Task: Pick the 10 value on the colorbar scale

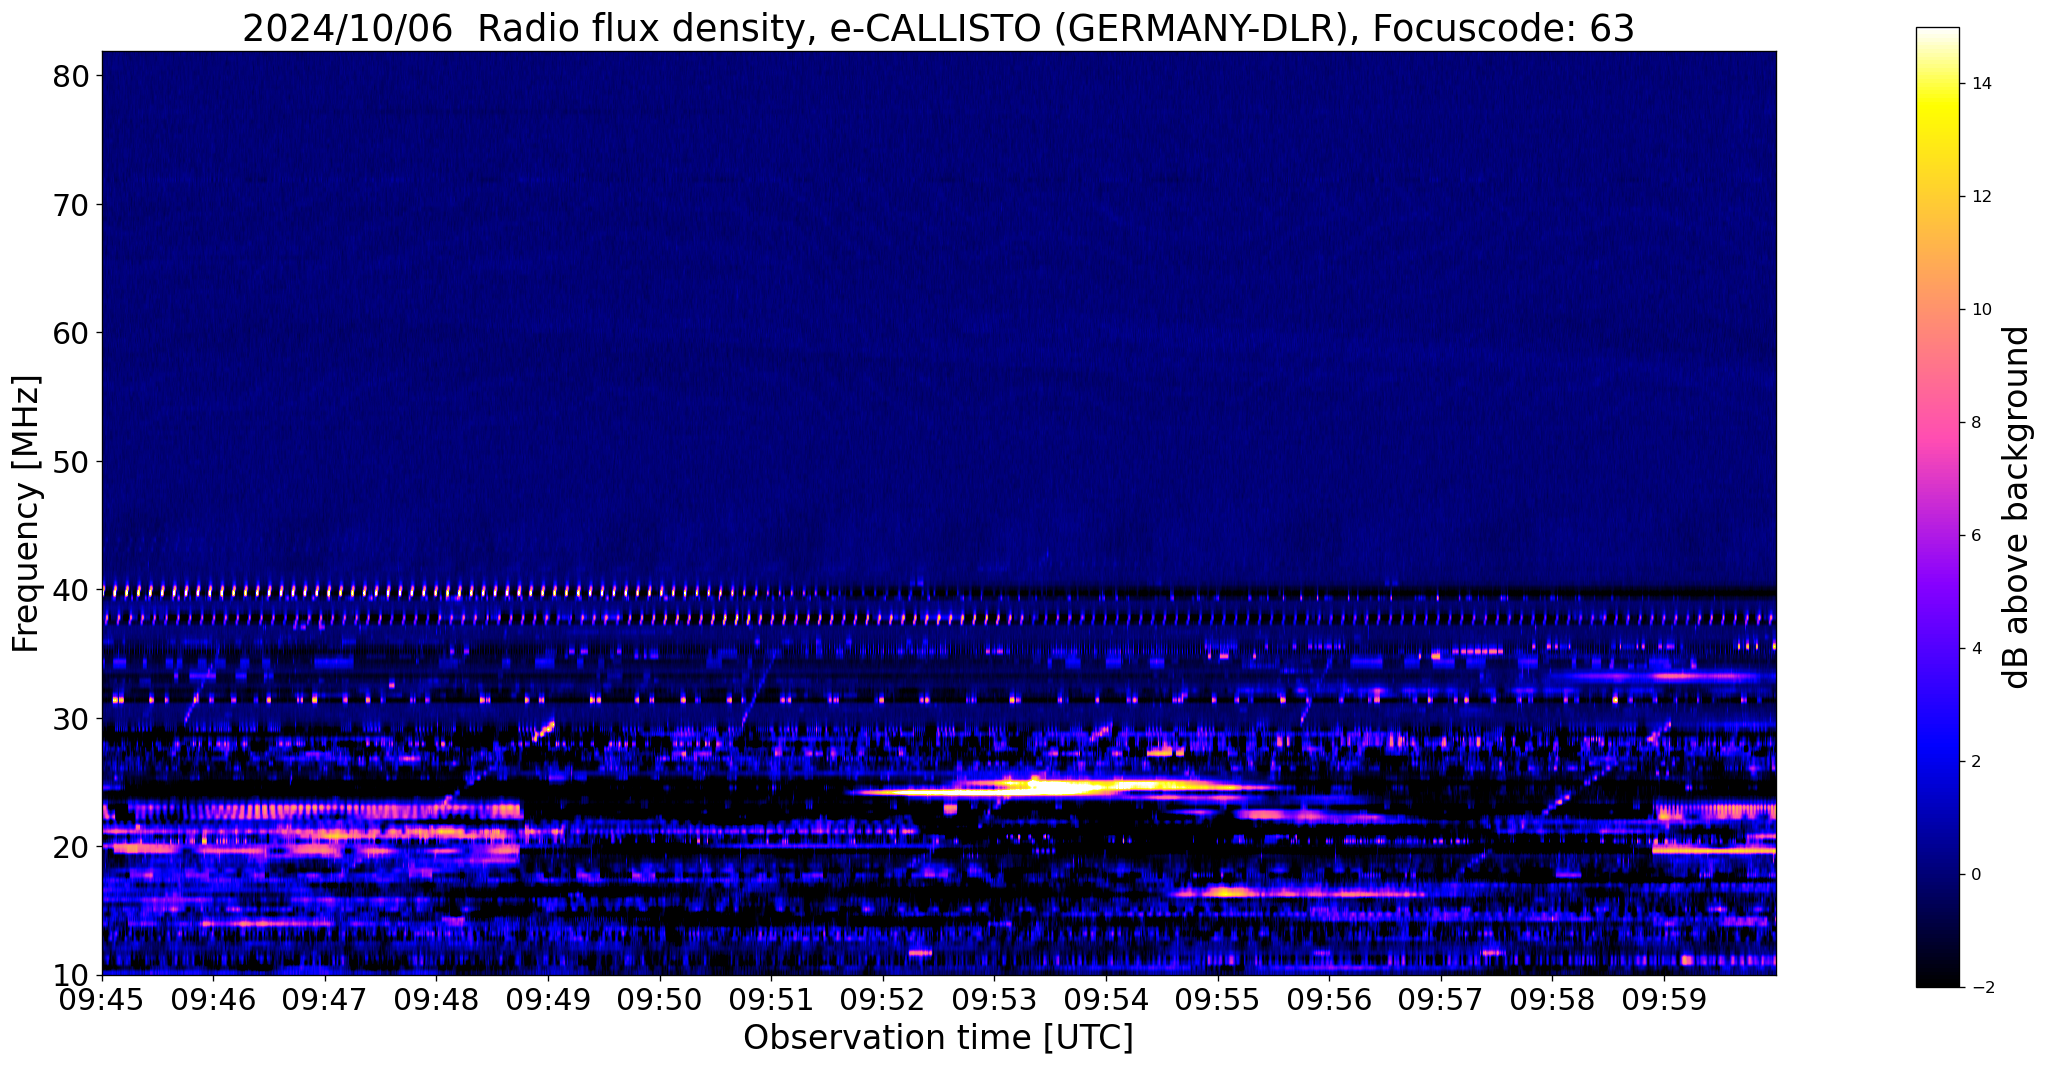Action: tap(1981, 310)
